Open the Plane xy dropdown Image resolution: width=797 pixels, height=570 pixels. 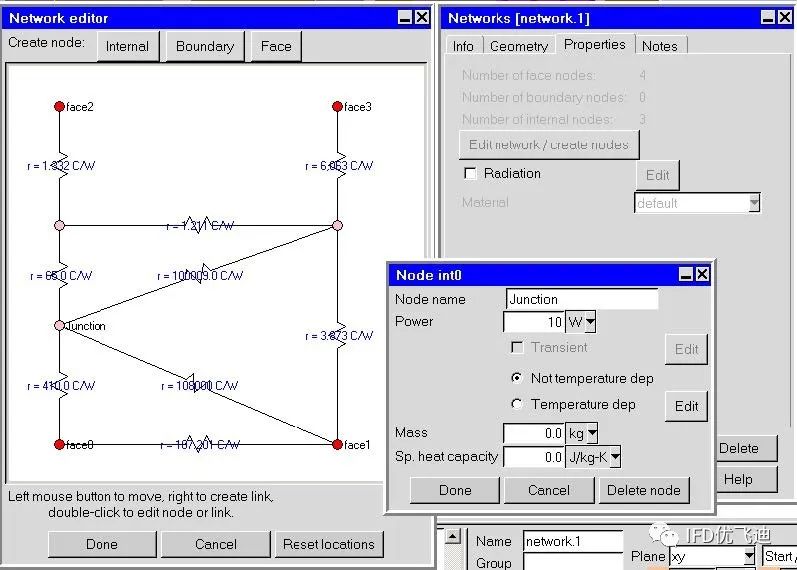[749, 556]
